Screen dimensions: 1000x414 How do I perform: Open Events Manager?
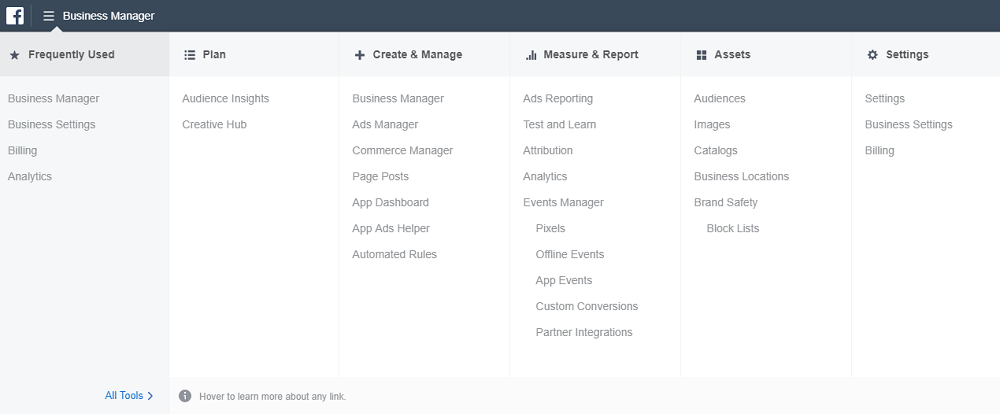click(x=563, y=202)
